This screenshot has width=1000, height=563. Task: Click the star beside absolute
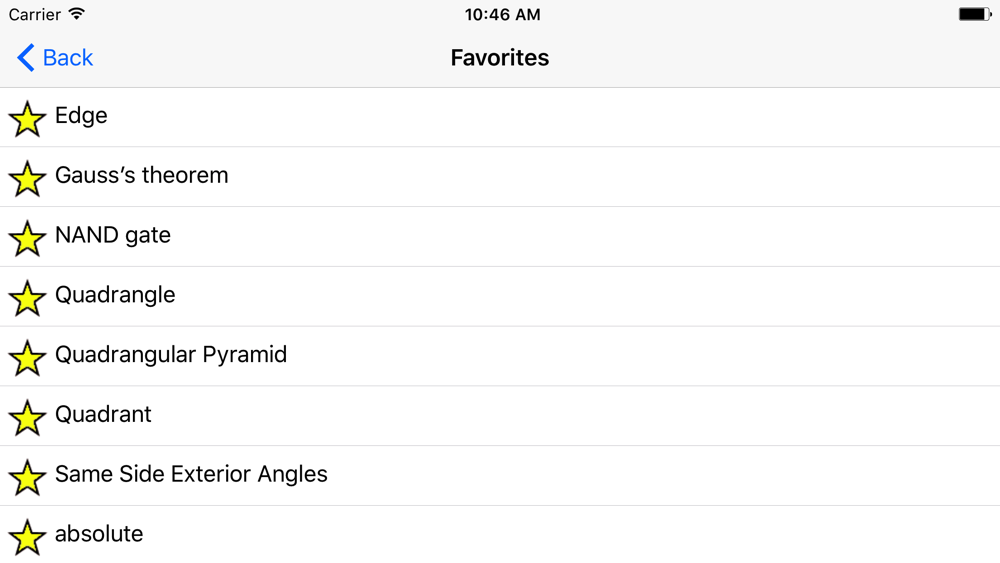(x=27, y=537)
